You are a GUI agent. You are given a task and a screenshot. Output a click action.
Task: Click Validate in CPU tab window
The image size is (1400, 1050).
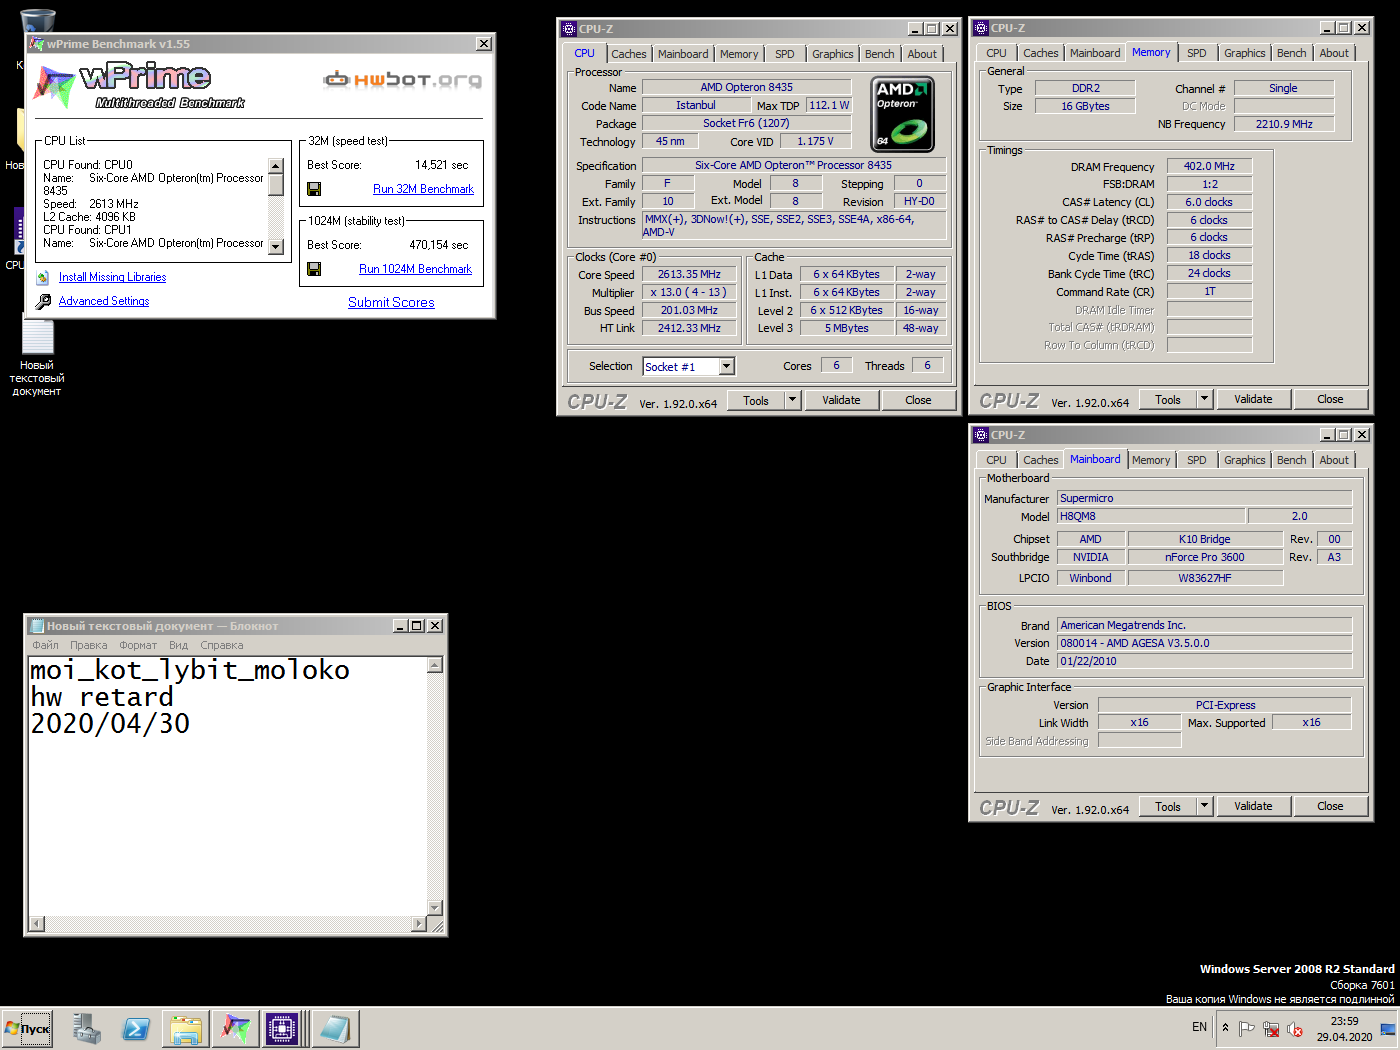coord(841,400)
